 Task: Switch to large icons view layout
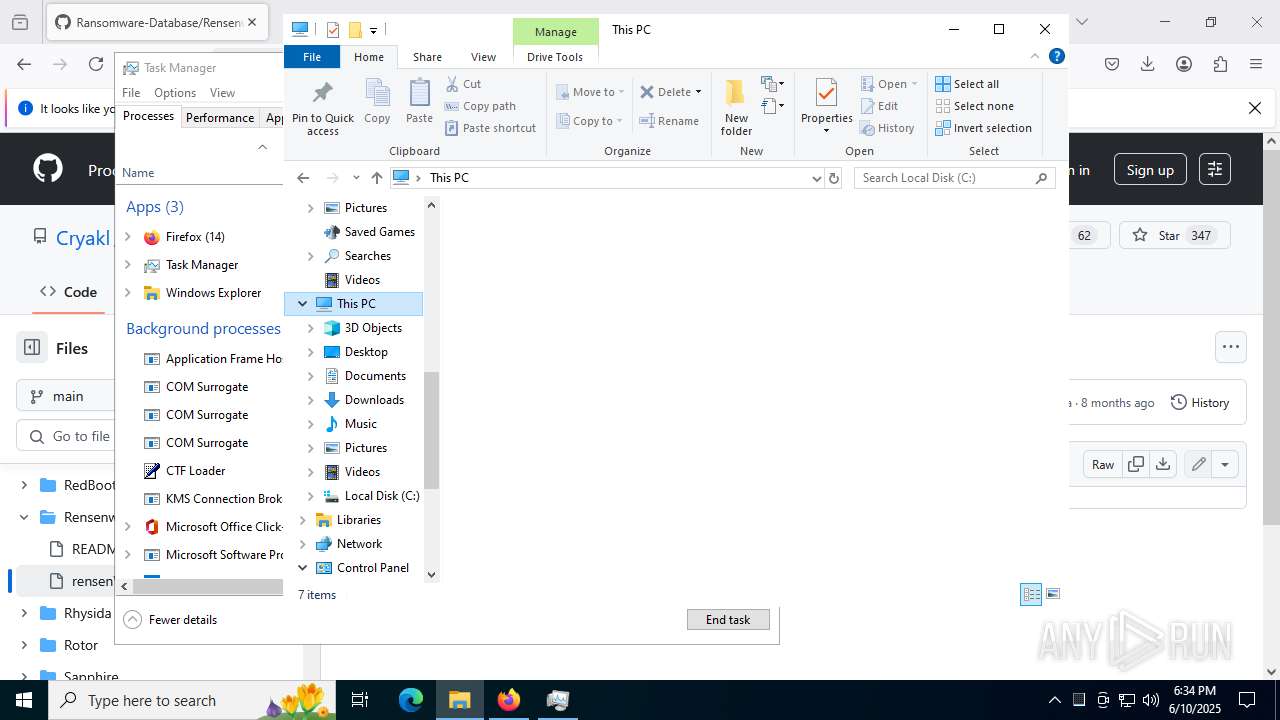pyautogui.click(x=1052, y=594)
